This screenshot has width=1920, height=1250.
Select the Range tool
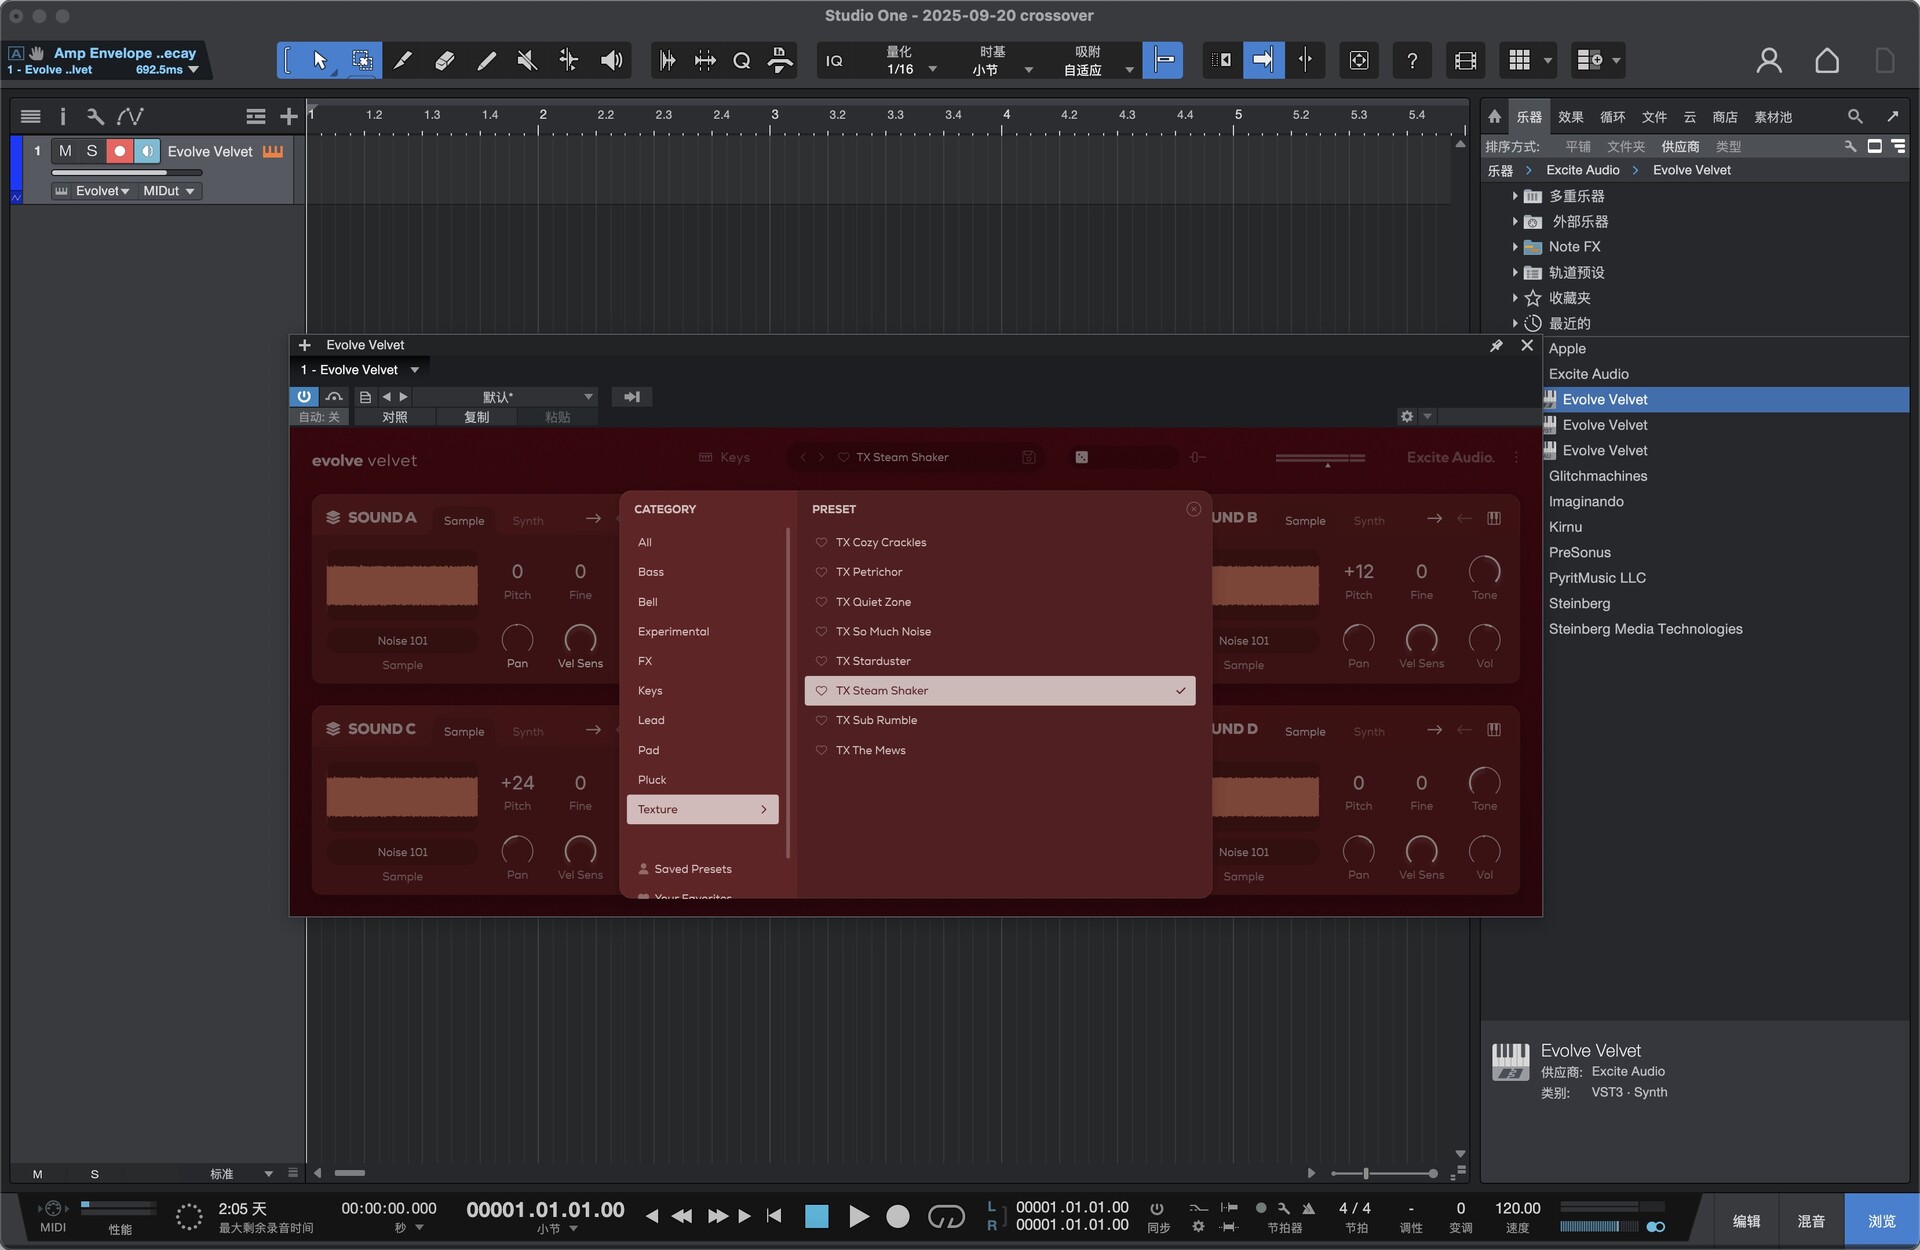point(362,61)
